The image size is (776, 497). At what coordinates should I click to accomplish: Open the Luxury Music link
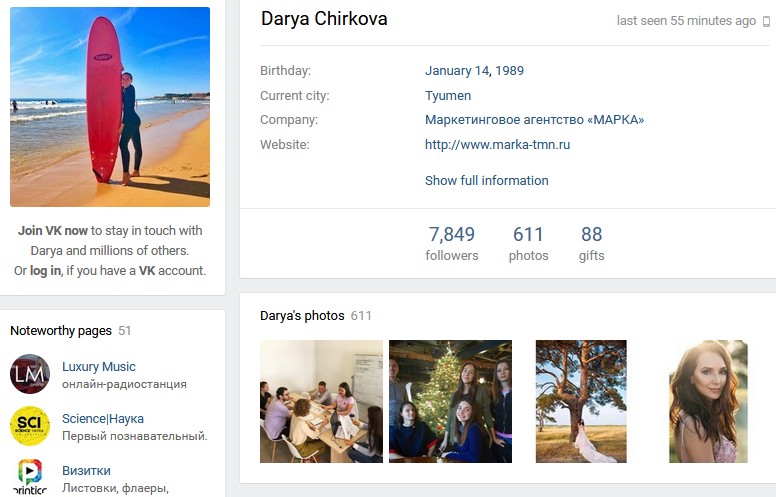point(98,366)
